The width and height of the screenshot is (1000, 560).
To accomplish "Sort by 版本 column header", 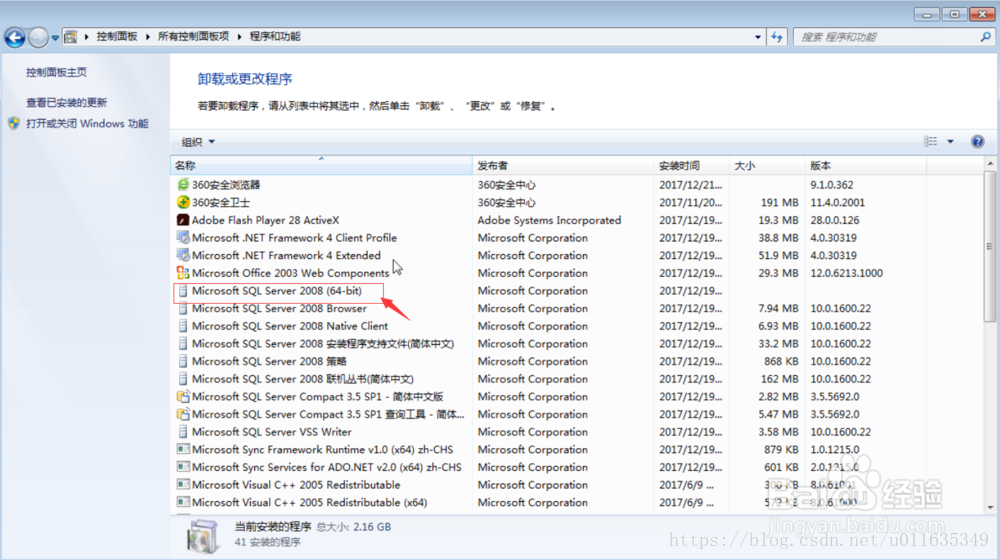I will pos(865,166).
